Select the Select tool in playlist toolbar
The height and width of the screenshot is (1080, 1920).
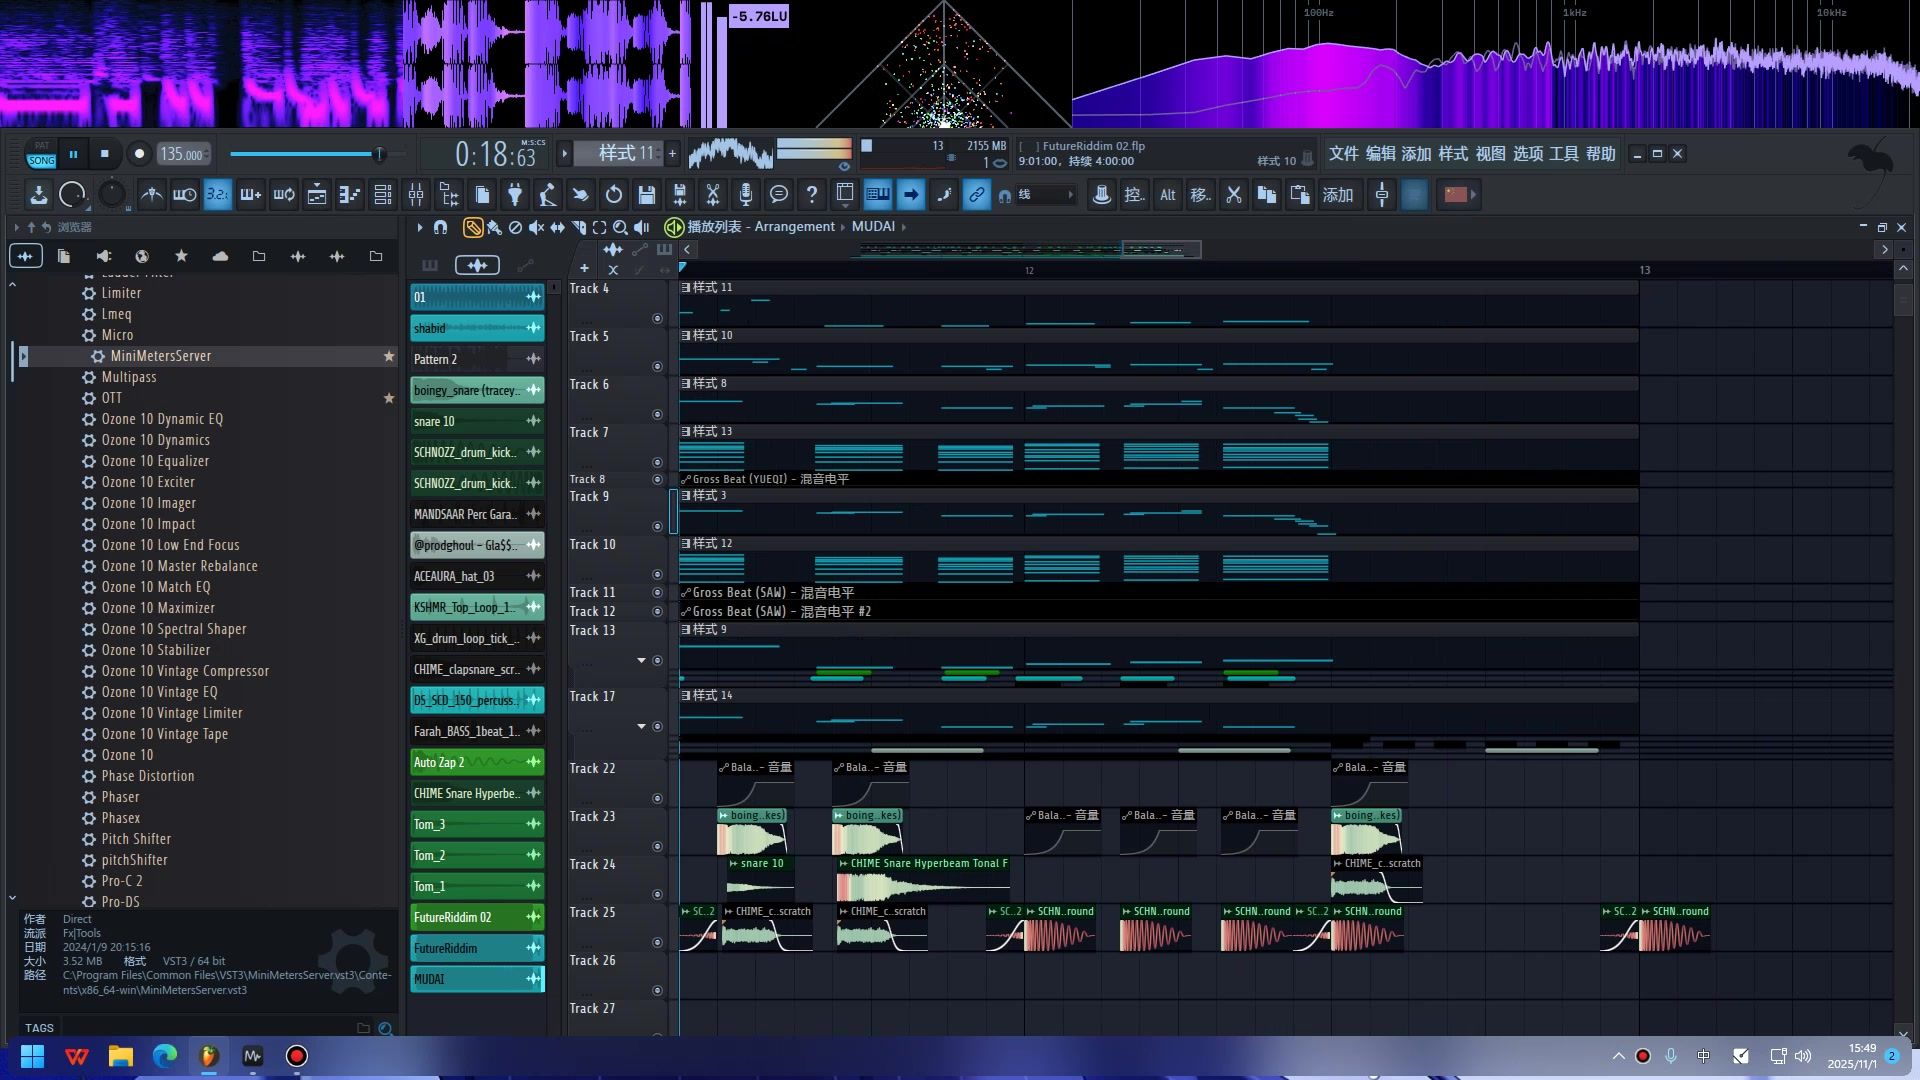[599, 228]
